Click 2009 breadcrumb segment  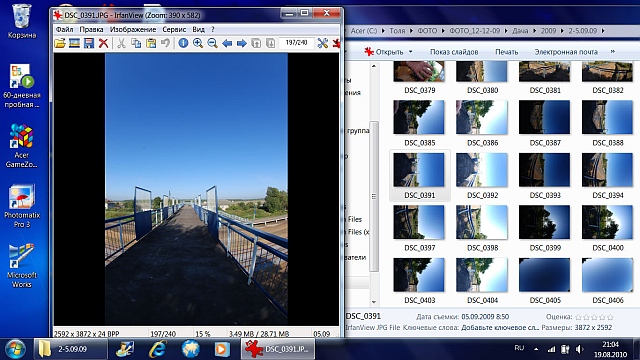pos(549,31)
